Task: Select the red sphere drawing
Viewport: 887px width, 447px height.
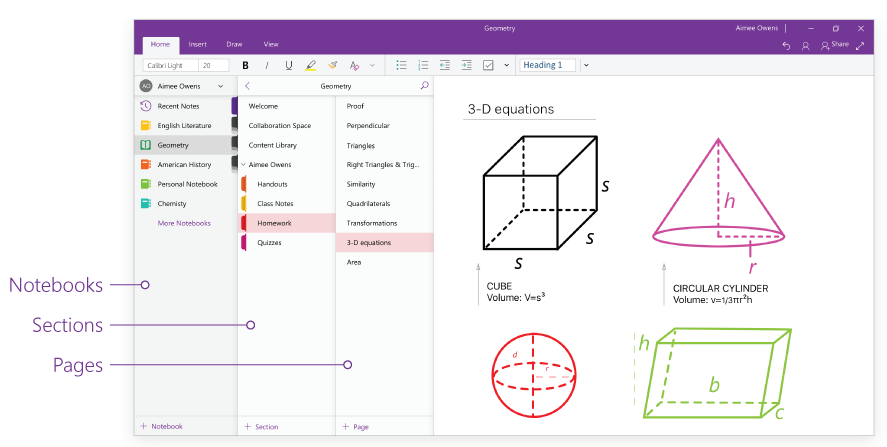Action: (x=533, y=374)
